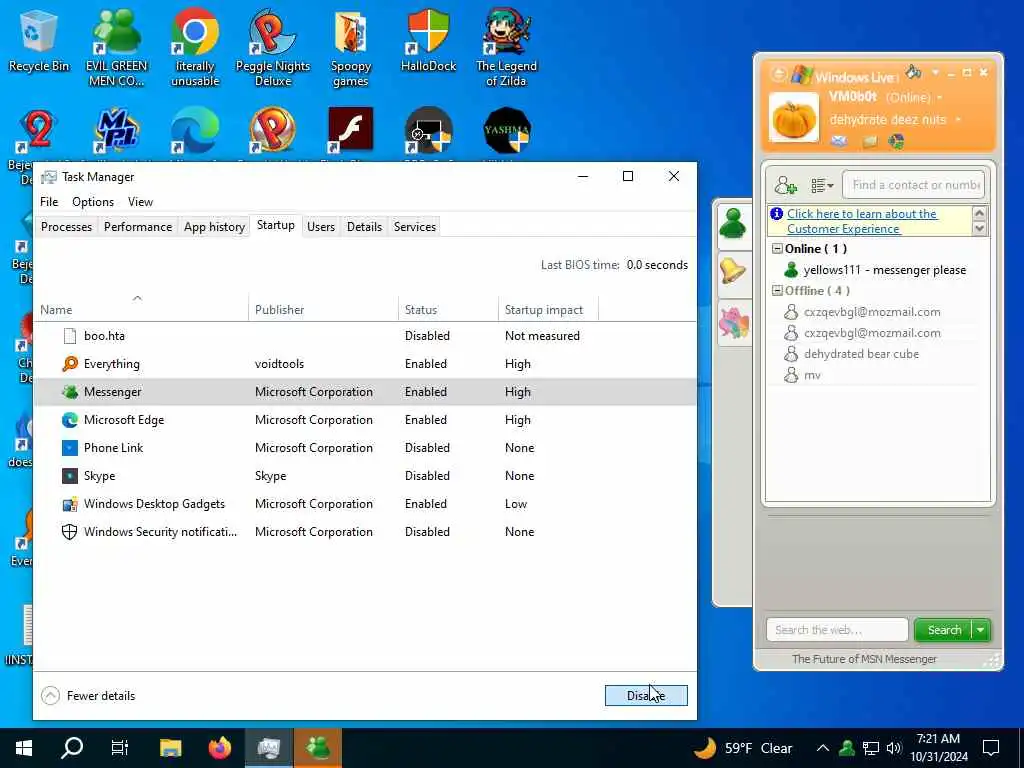Open the View menu in Task Manager
This screenshot has width=1024, height=768.
(140, 202)
